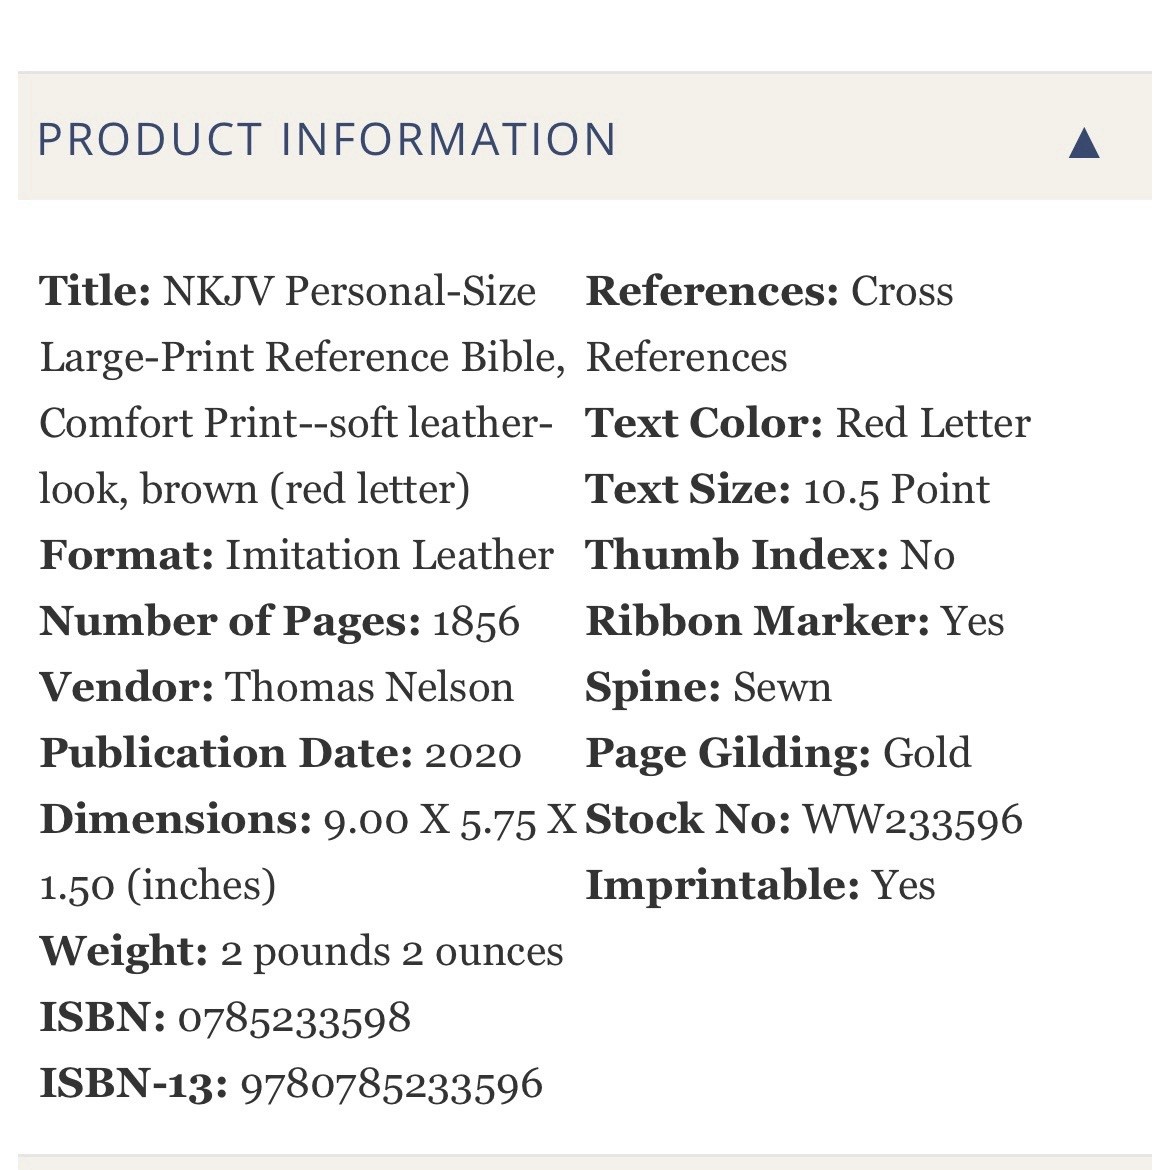Click the Stock No WW233596 value
The height and width of the screenshot is (1170, 1169).
[x=912, y=819]
